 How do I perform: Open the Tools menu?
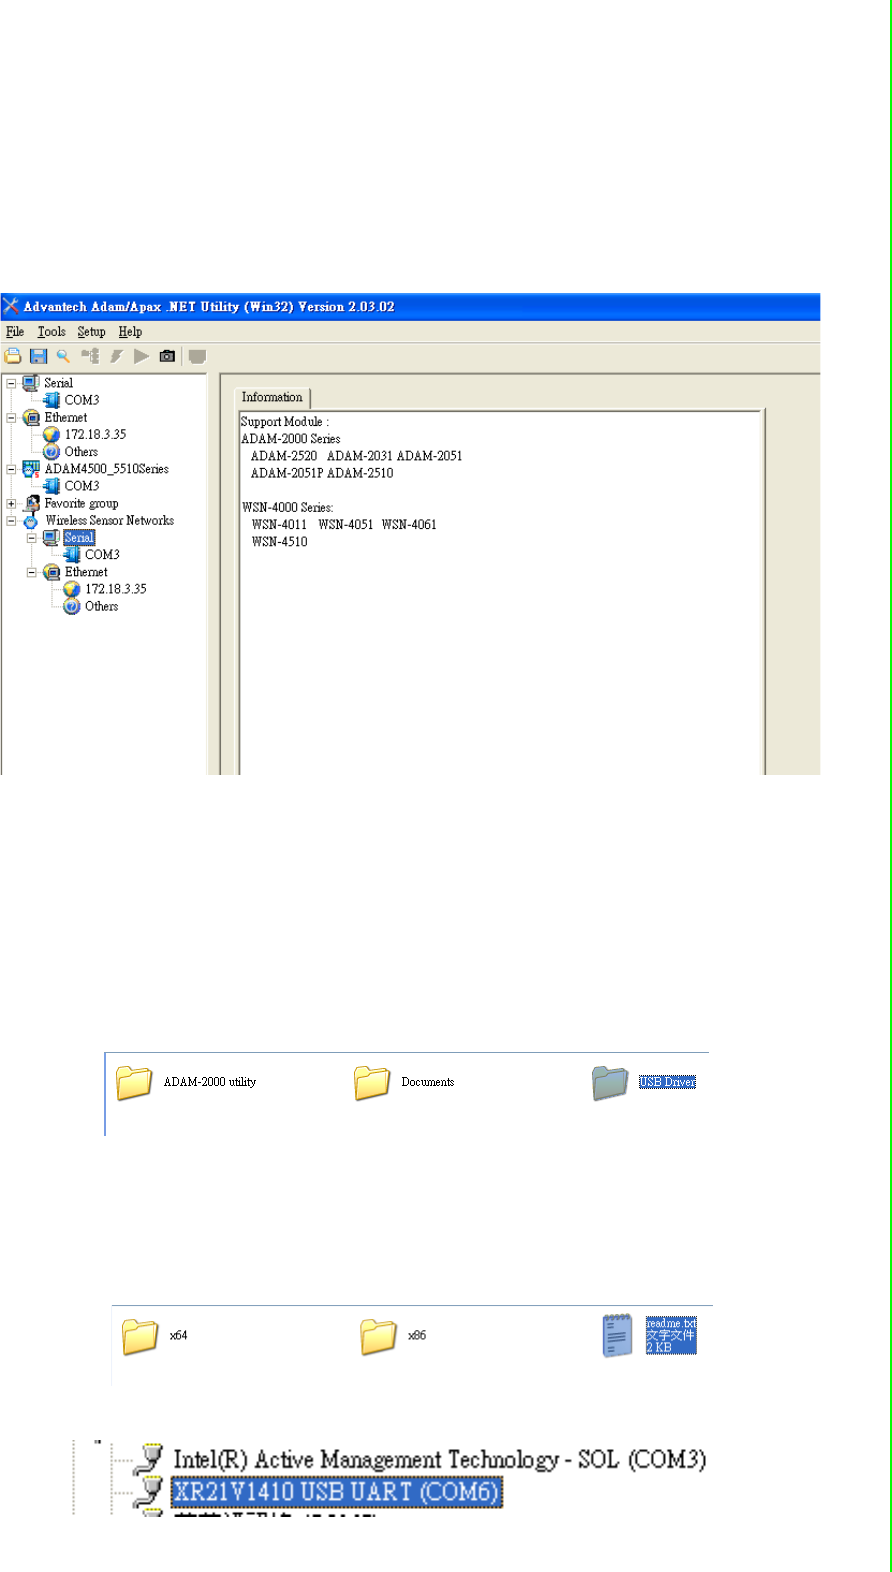coord(51,332)
